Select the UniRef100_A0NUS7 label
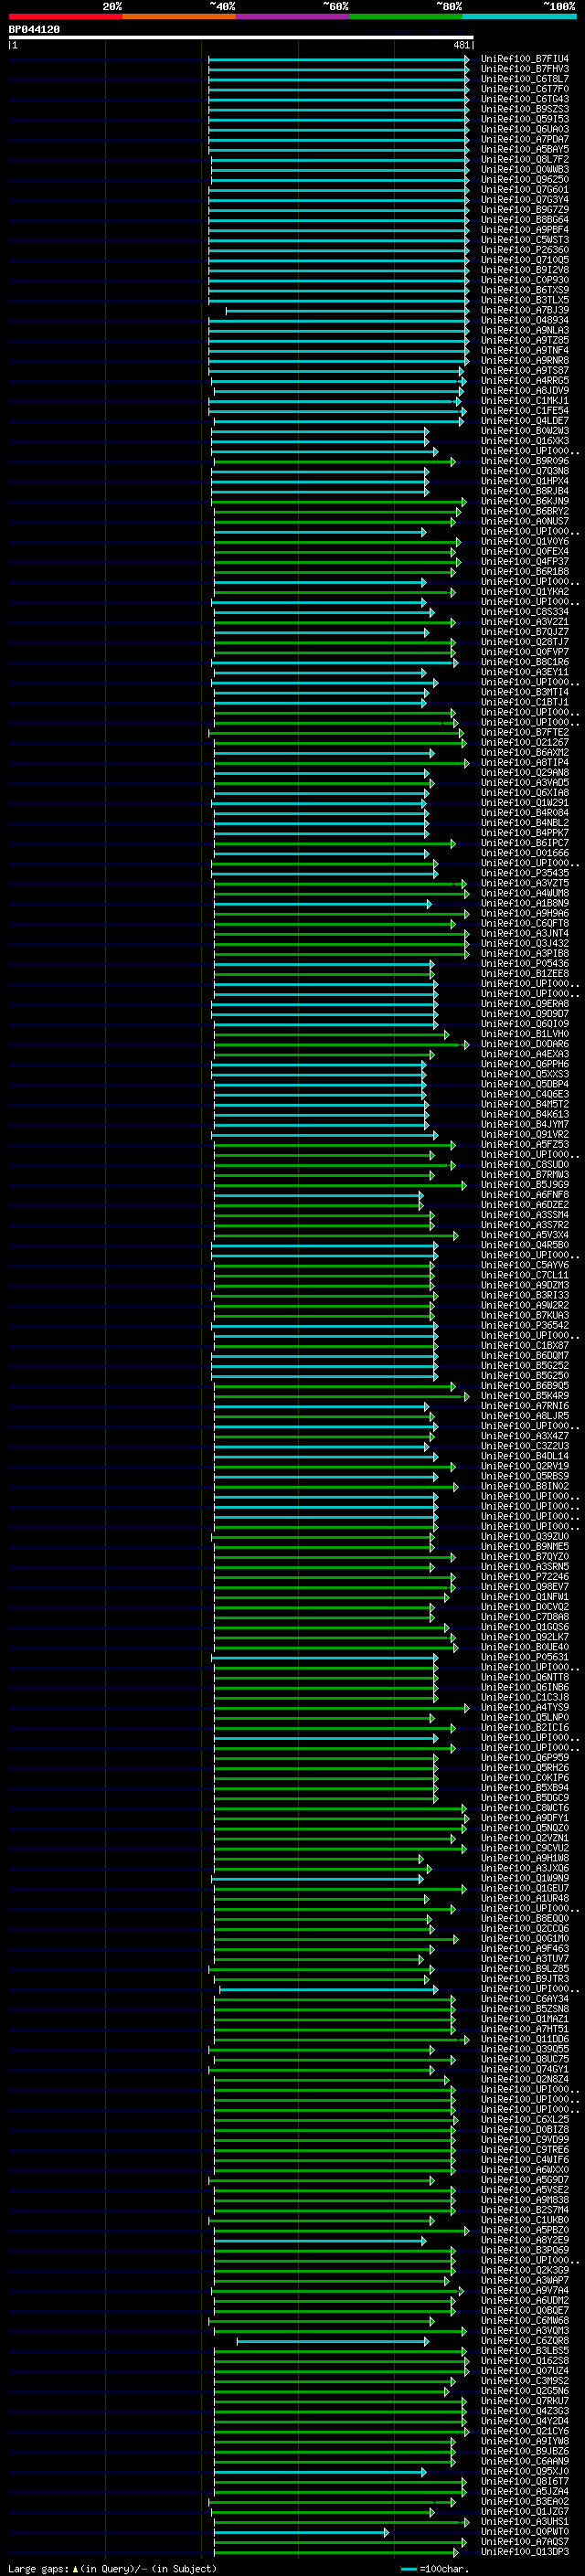Viewport: 585px width, 2576px height. [524, 522]
